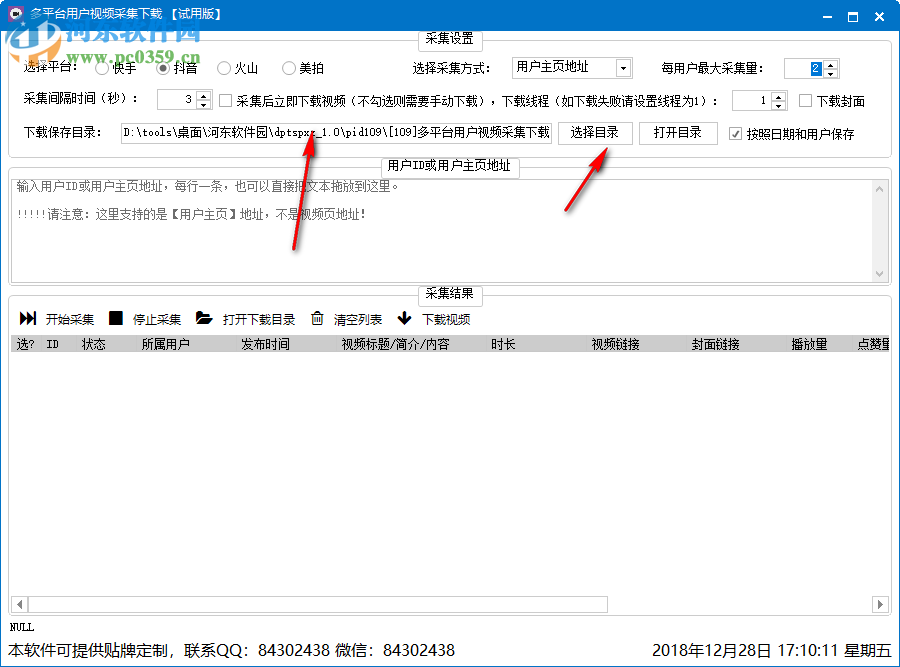Open download folder via 打开下载目录 icon

coord(203,319)
